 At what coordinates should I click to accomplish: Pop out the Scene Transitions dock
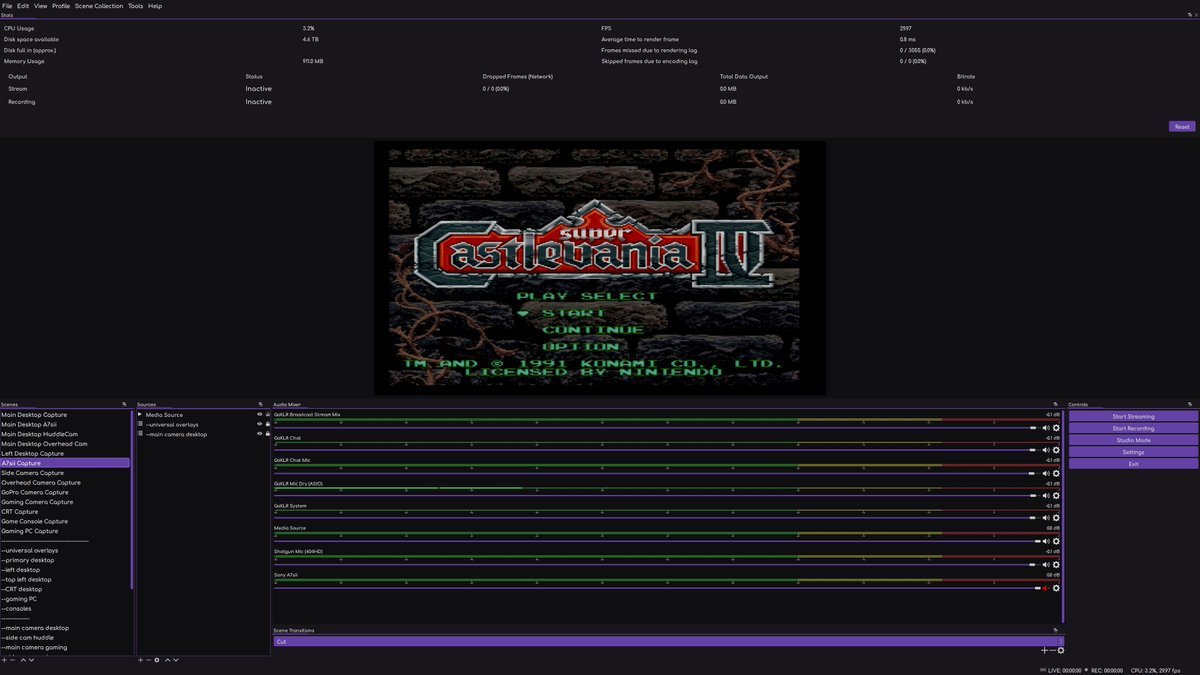(x=1056, y=630)
